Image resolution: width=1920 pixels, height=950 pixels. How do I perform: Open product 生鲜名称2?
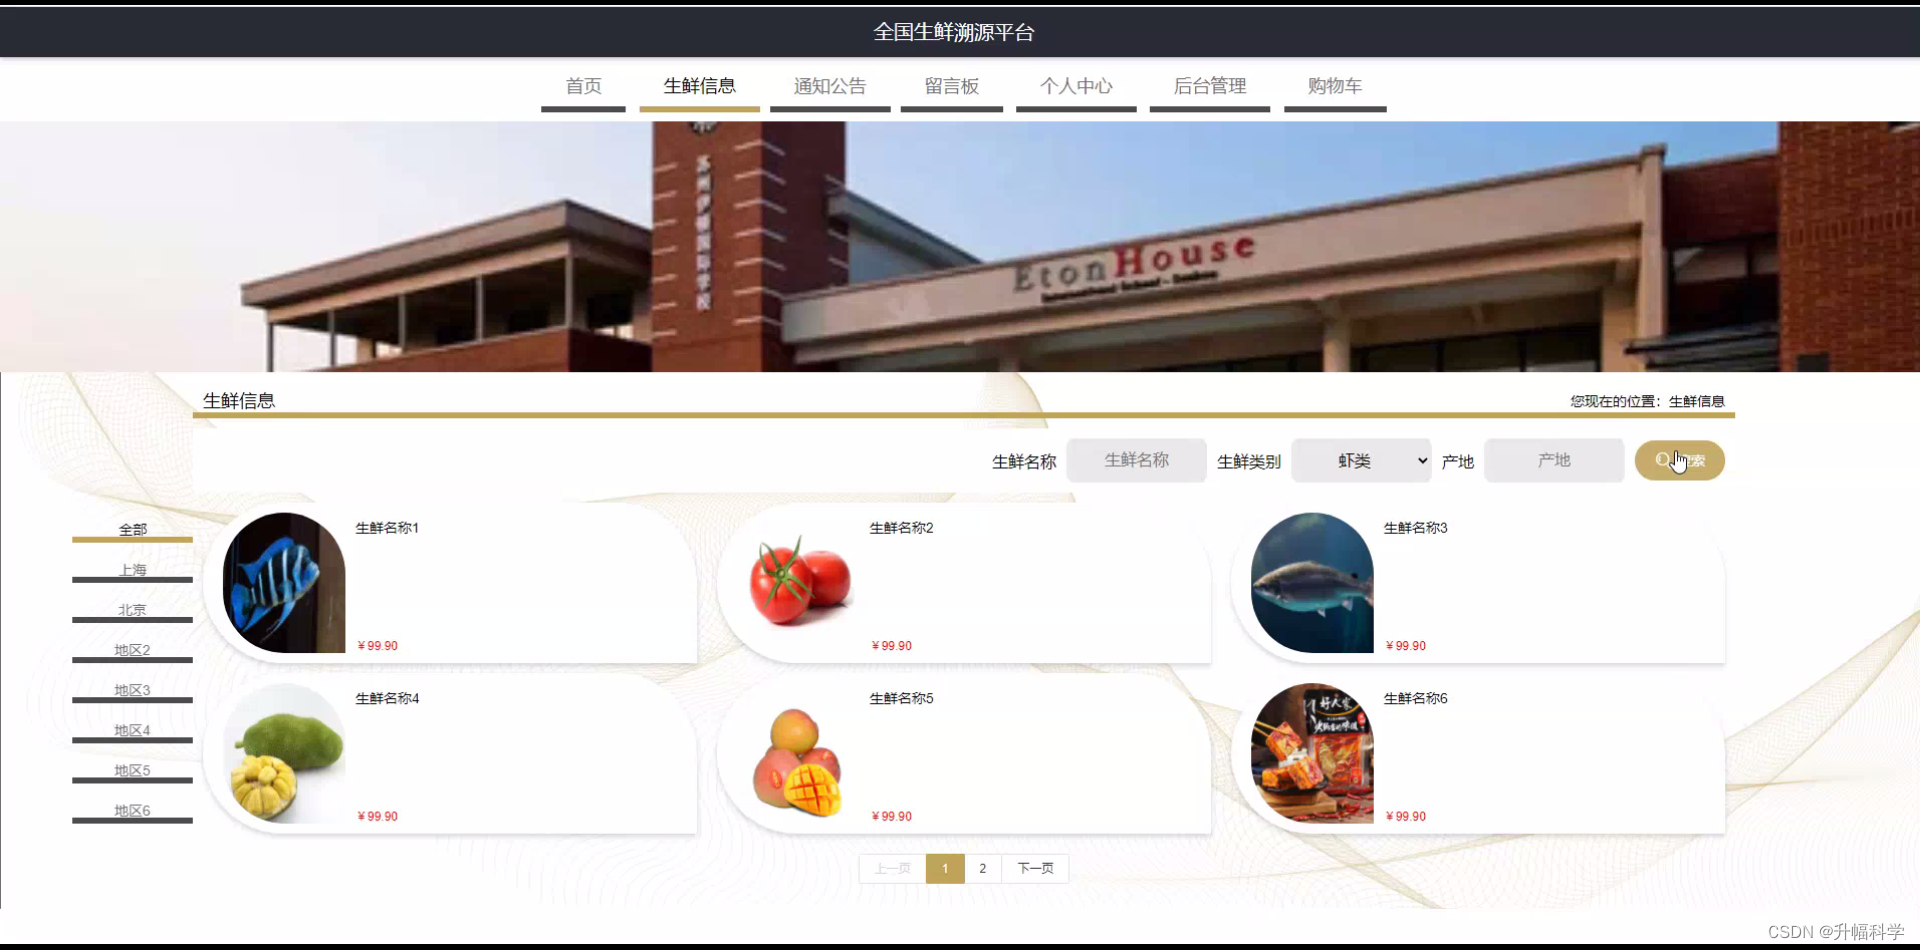[x=899, y=527]
